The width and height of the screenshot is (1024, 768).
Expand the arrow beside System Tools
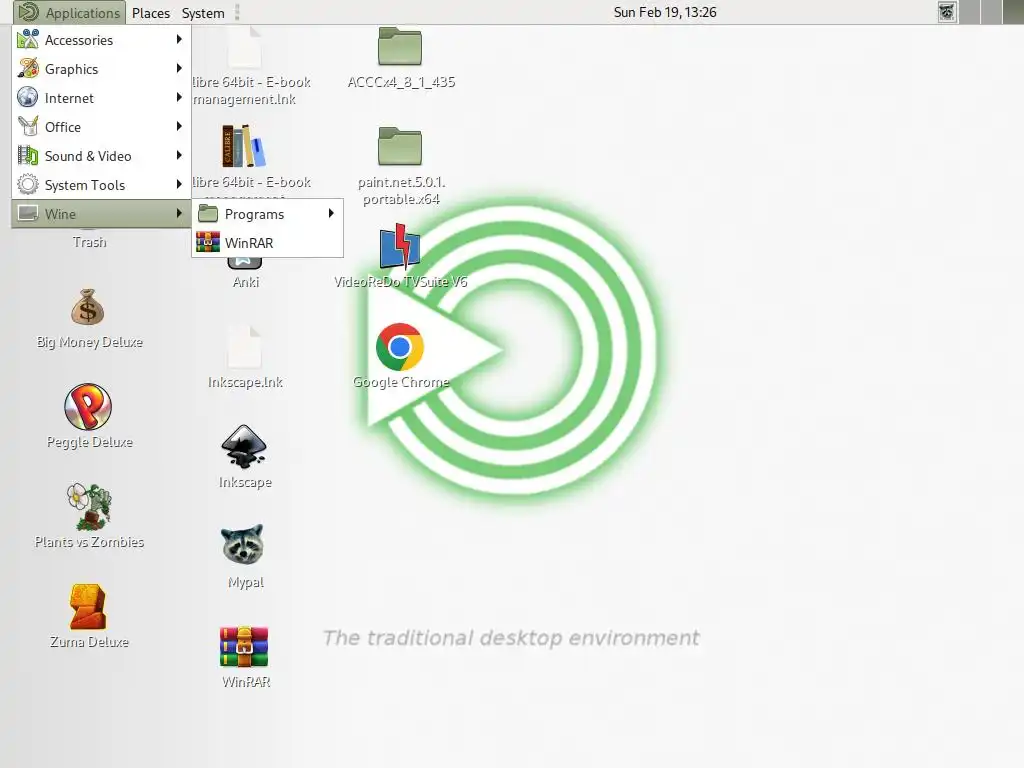(179, 184)
